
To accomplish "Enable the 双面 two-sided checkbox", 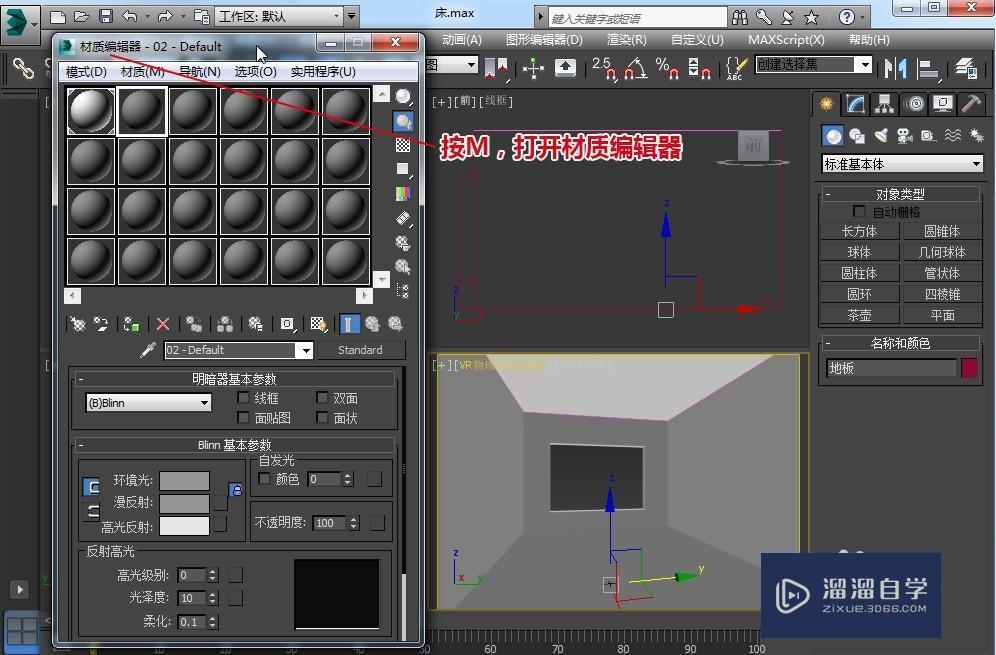I will point(322,398).
